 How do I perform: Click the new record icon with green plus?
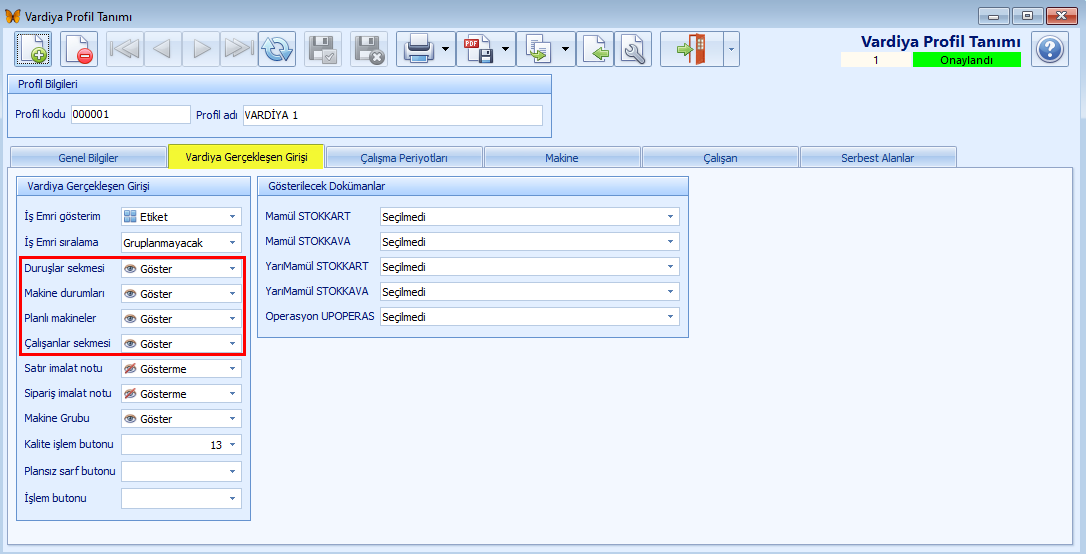tap(32, 49)
